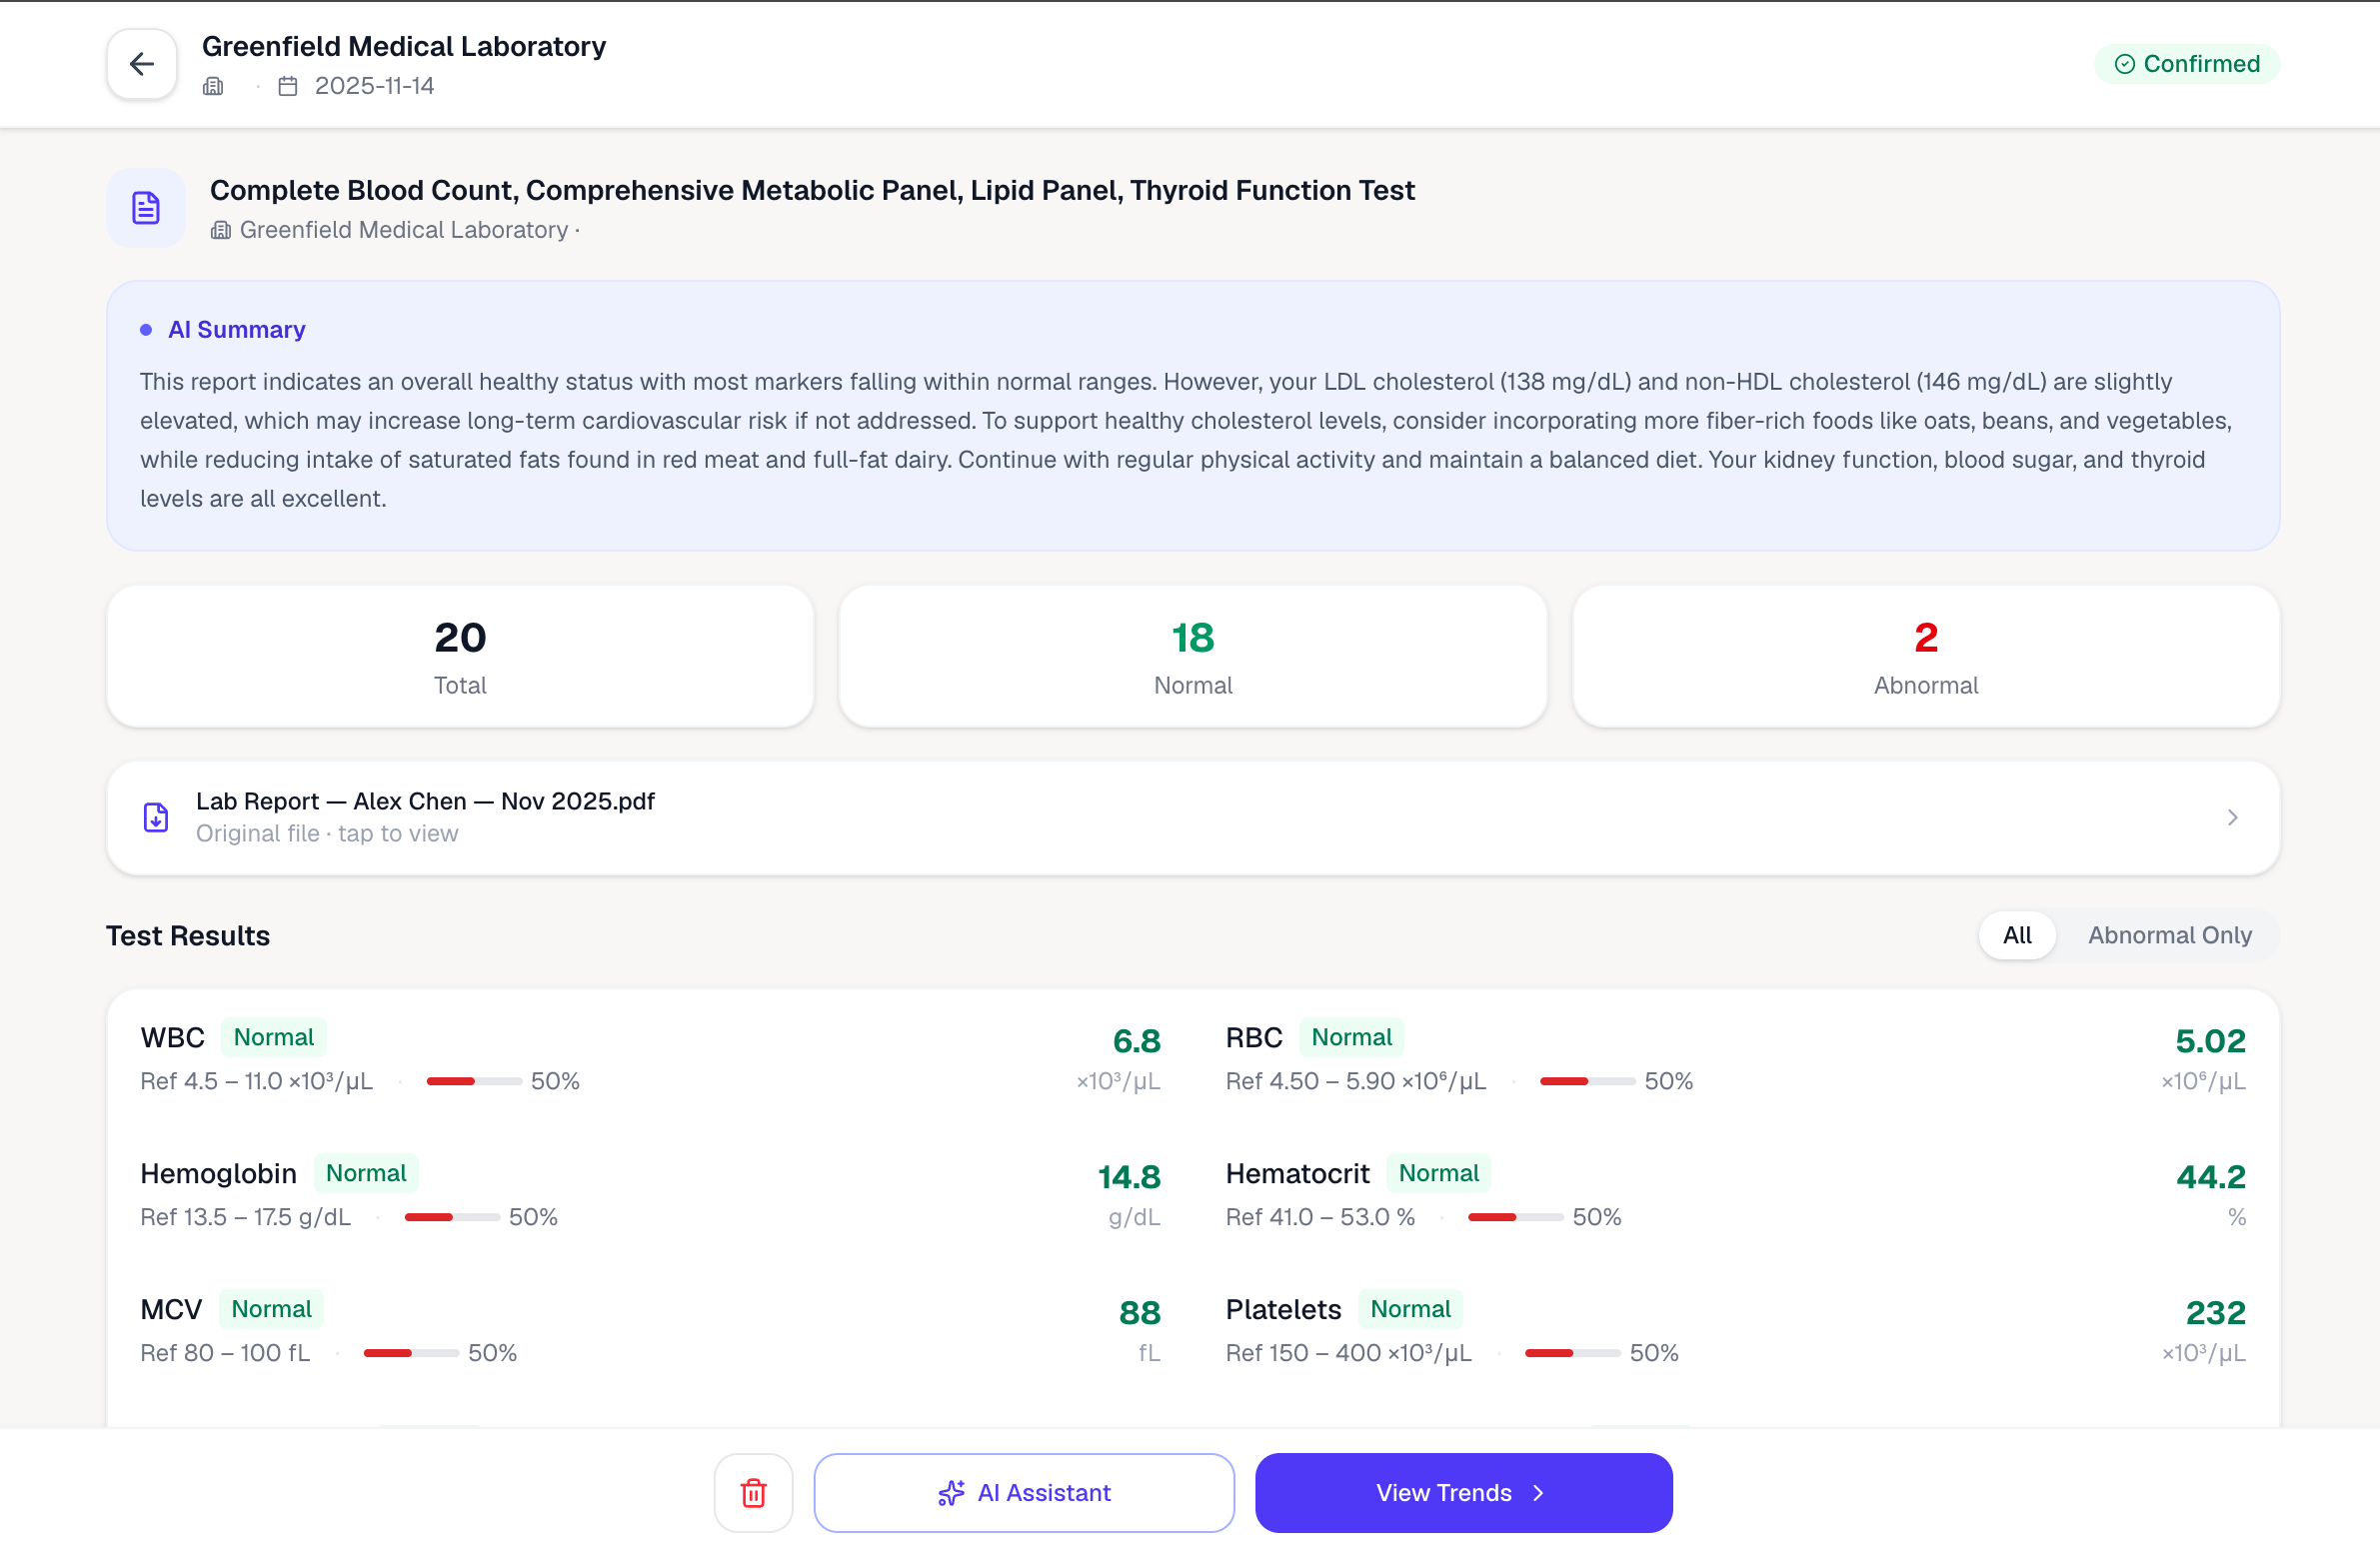Click the Confirmed status badge
The height and width of the screenshot is (1557, 2380).
pos(2186,64)
